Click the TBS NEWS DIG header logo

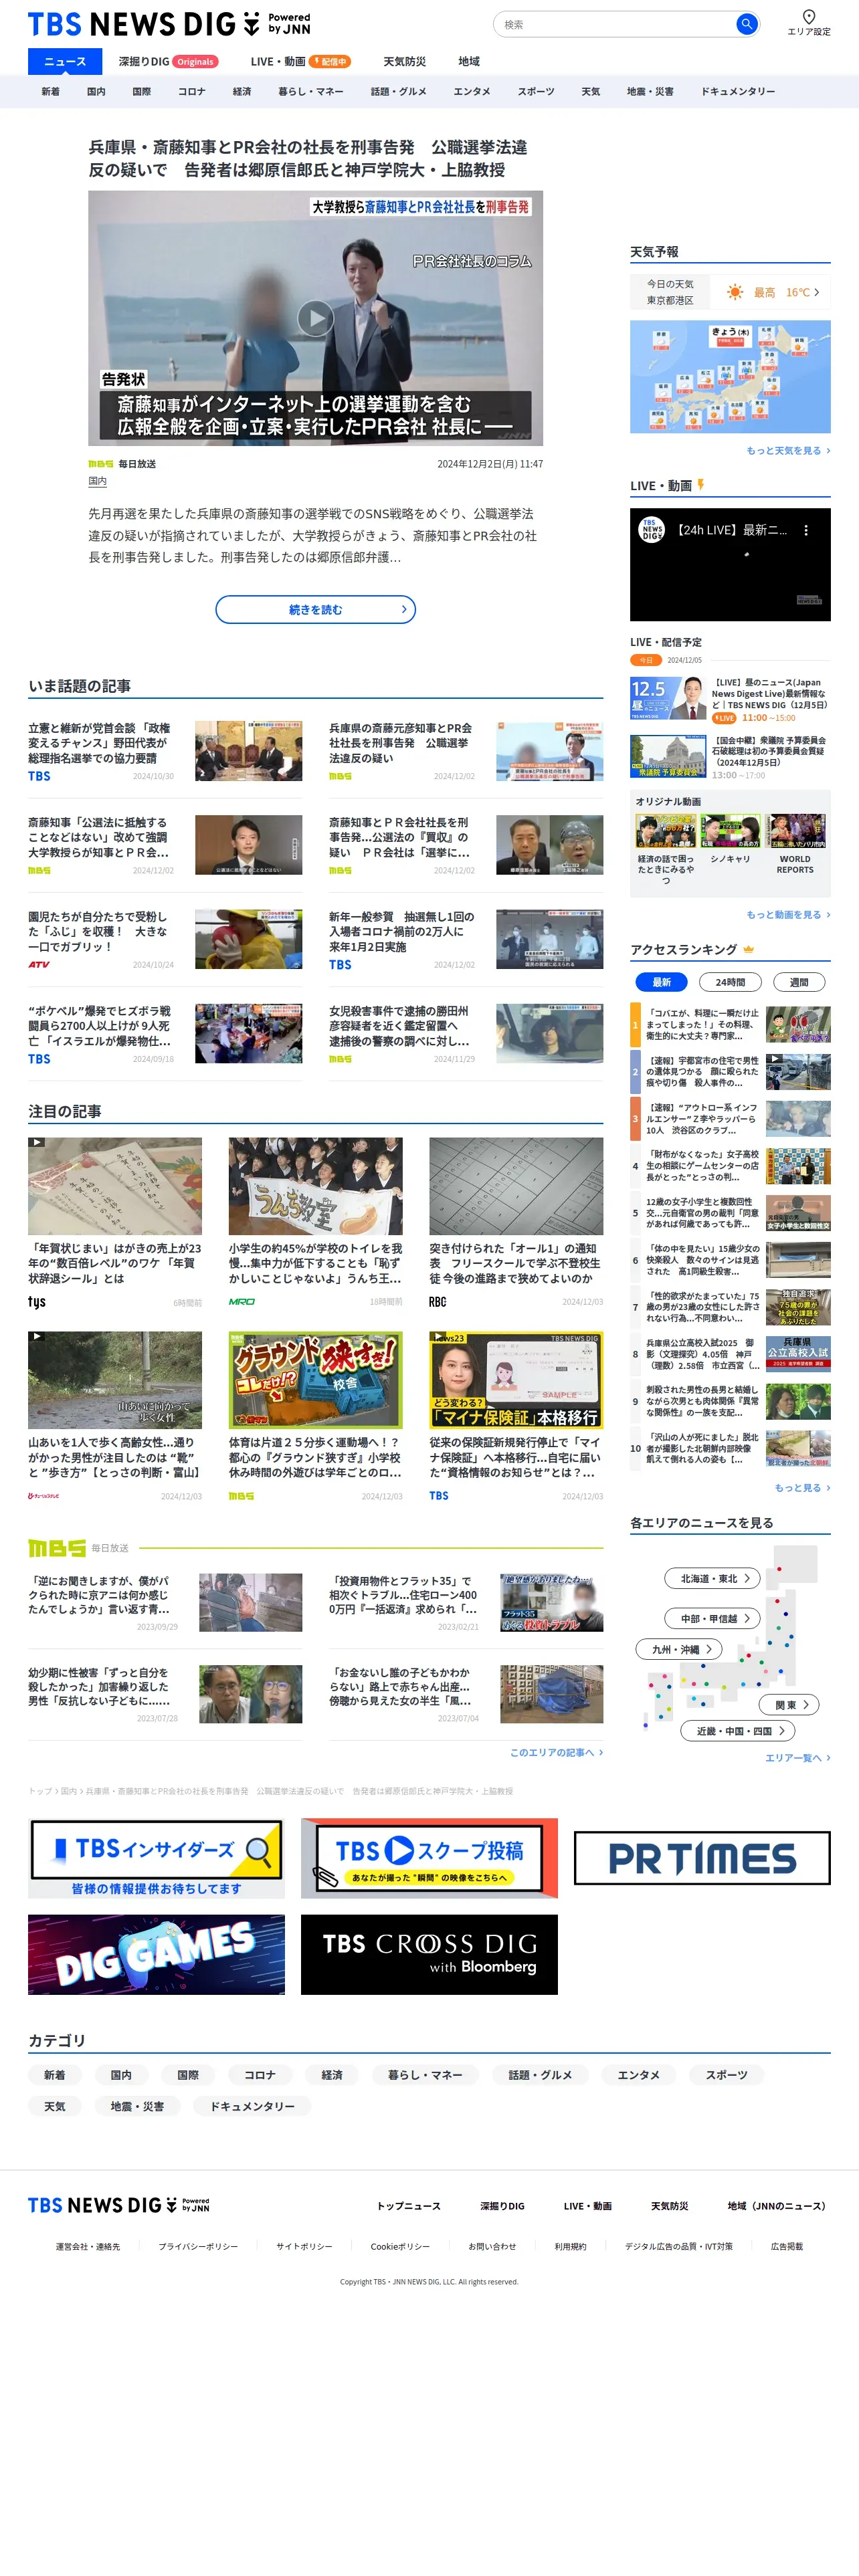169,24
